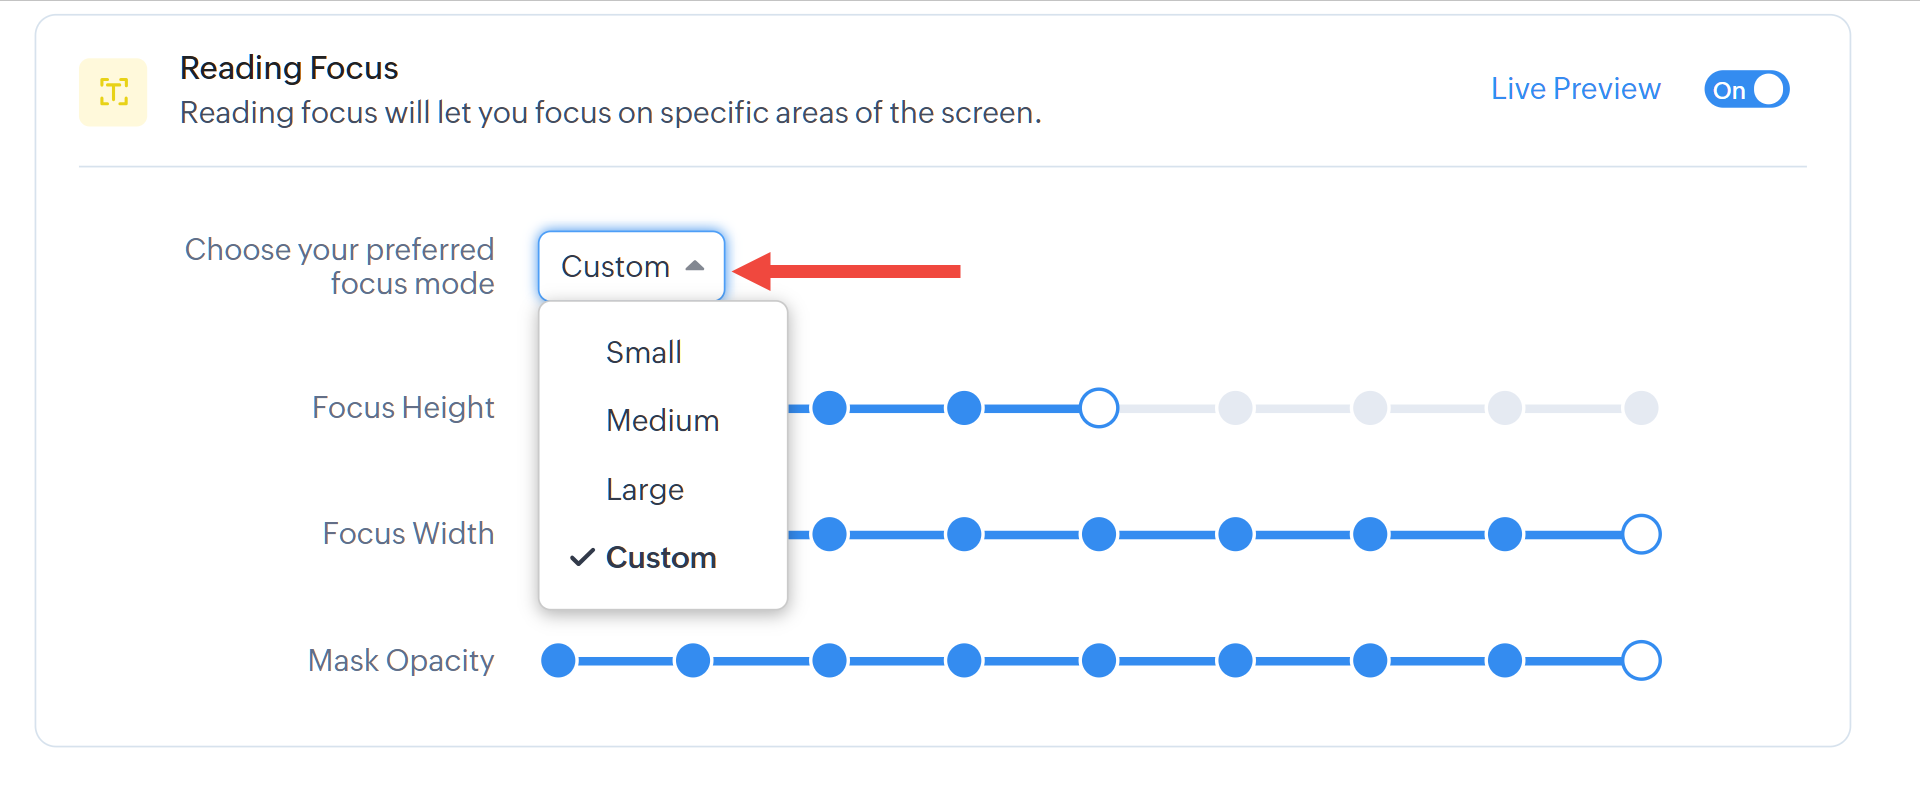Click the Custom focus mode combo box
This screenshot has height=807, width=1920.
click(630, 266)
